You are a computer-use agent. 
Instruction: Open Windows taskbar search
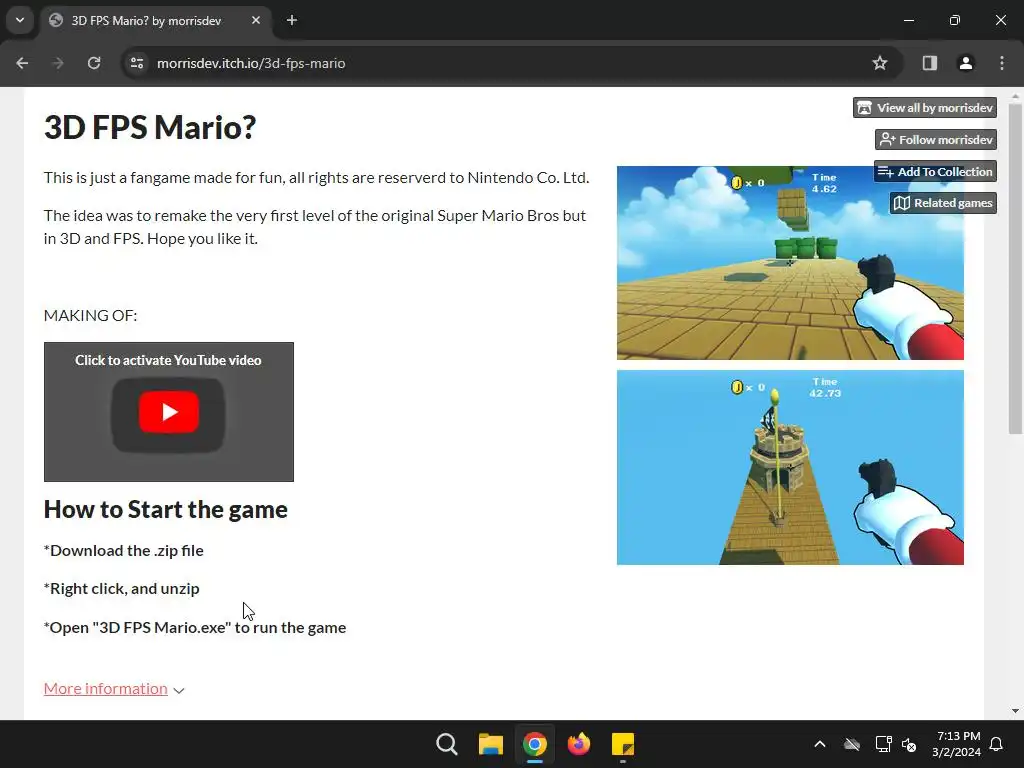[447, 744]
